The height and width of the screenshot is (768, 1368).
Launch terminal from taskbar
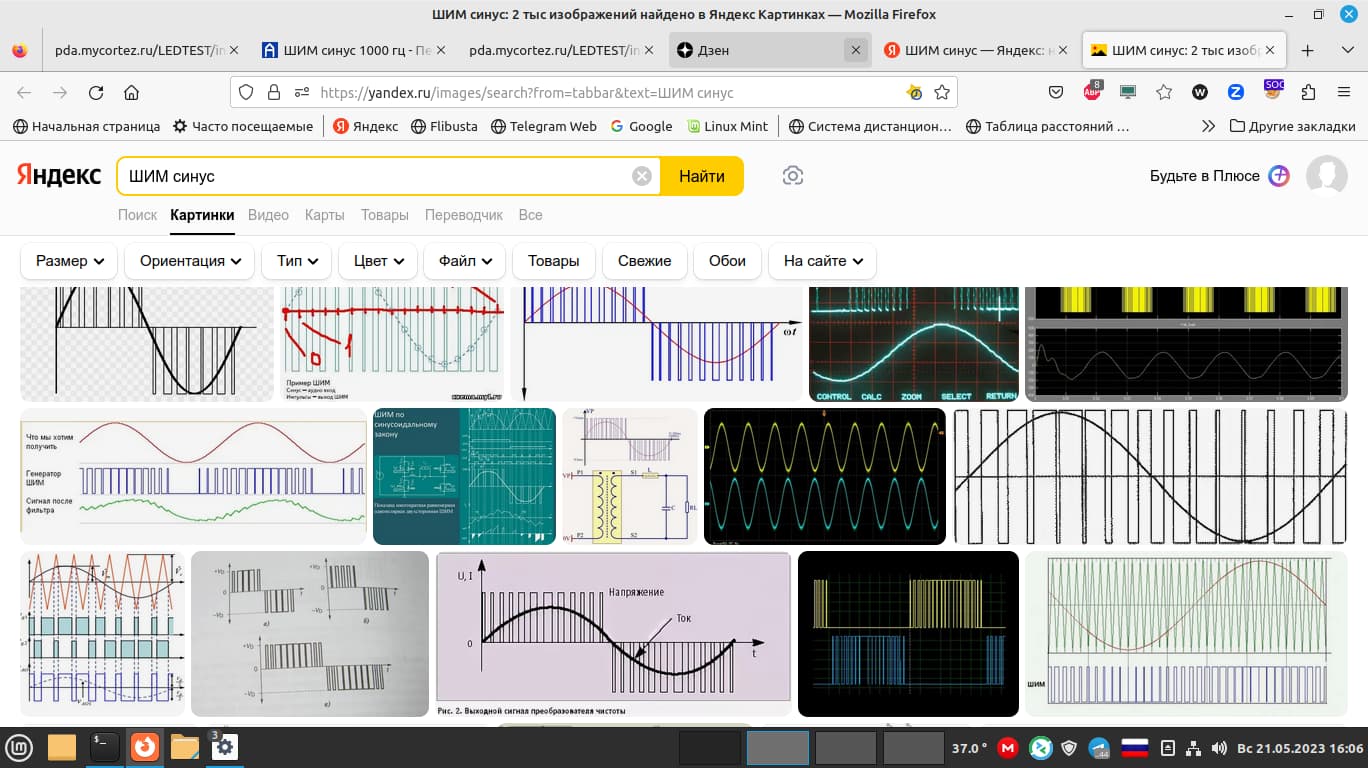coord(104,747)
